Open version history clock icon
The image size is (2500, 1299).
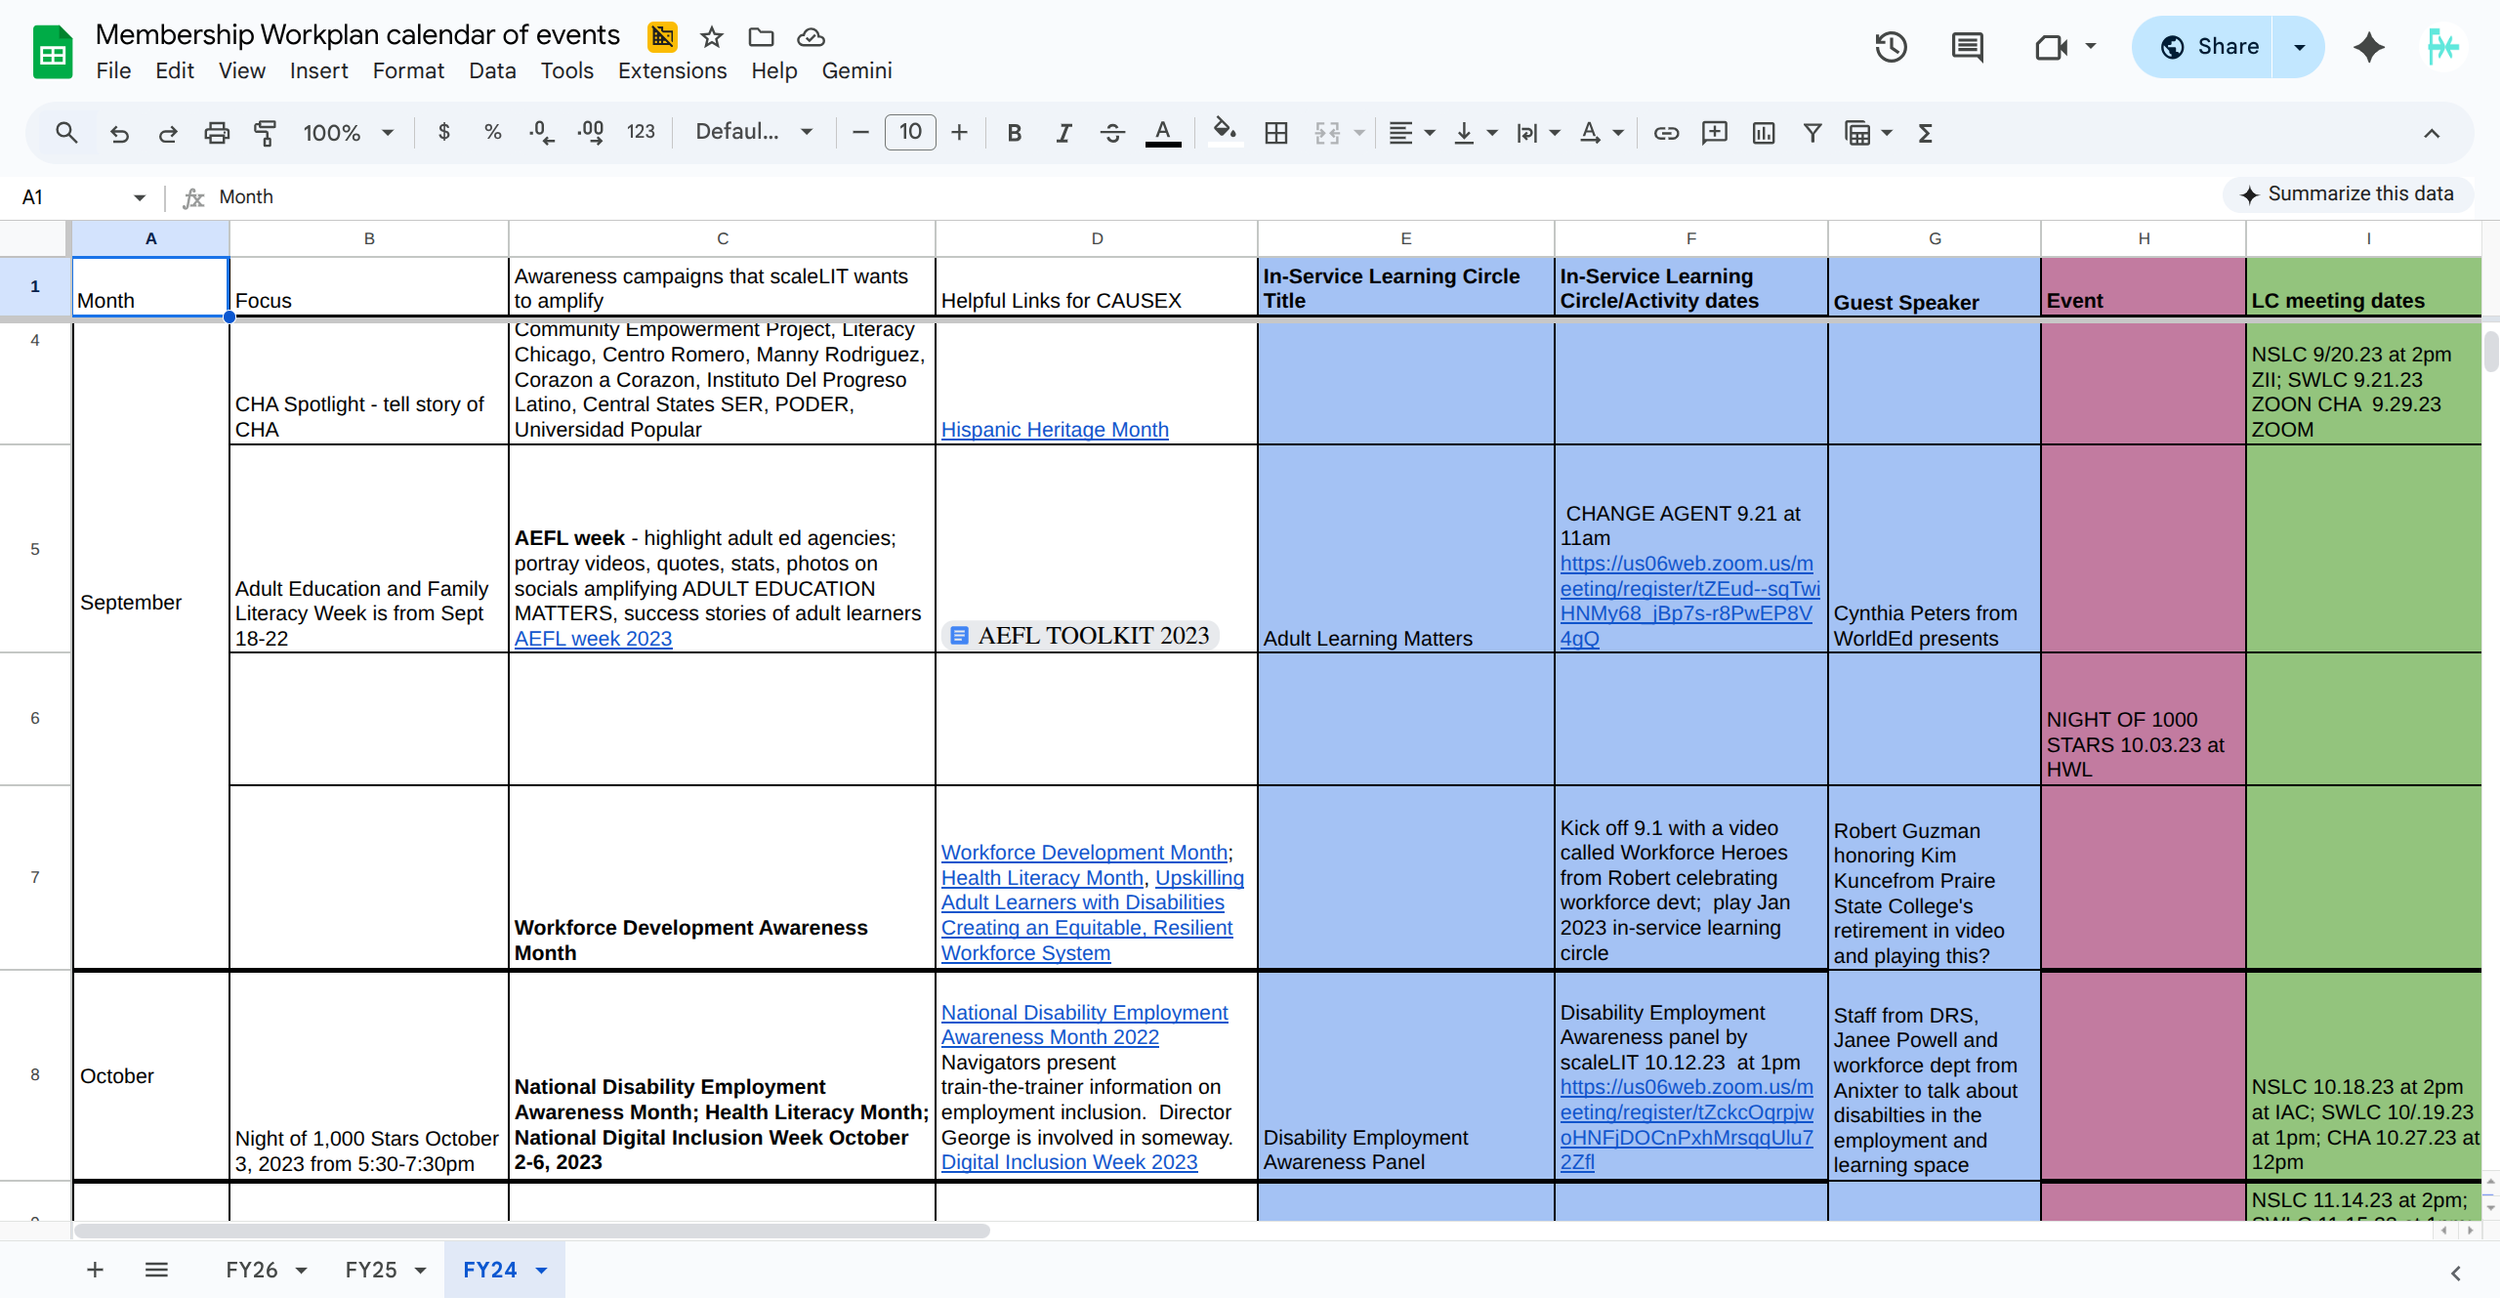[x=1890, y=47]
